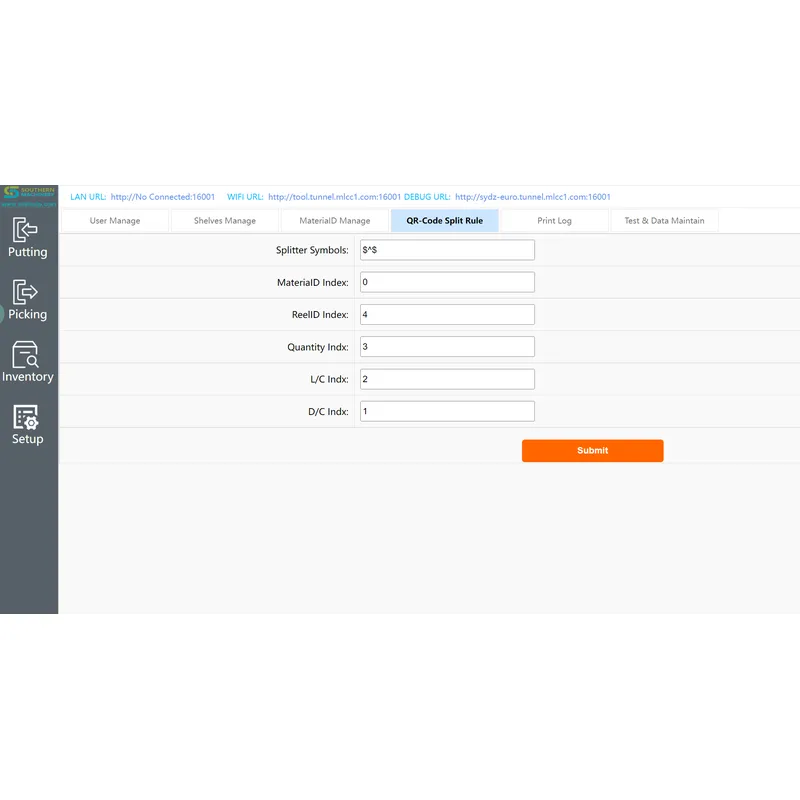Open the Print Log tab
Screen dimensions: 800x800
pos(554,220)
